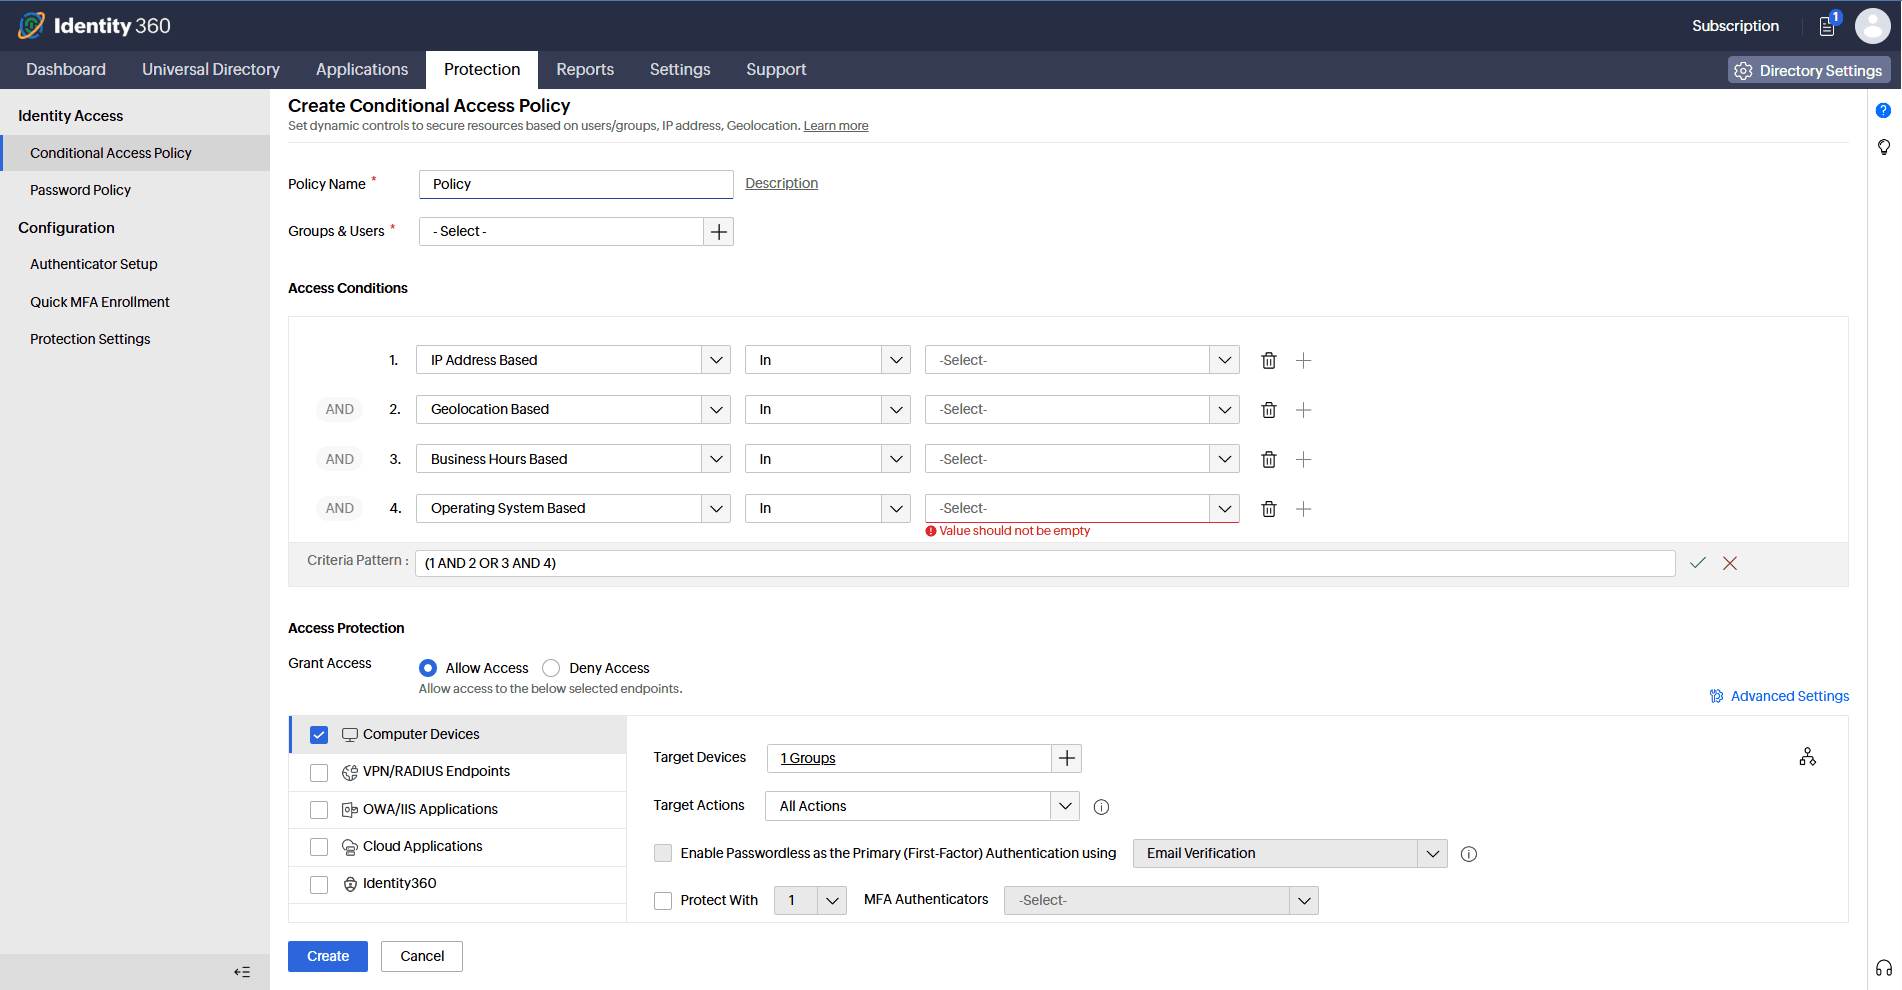
Task: Open the user profile avatar
Action: coord(1872,26)
